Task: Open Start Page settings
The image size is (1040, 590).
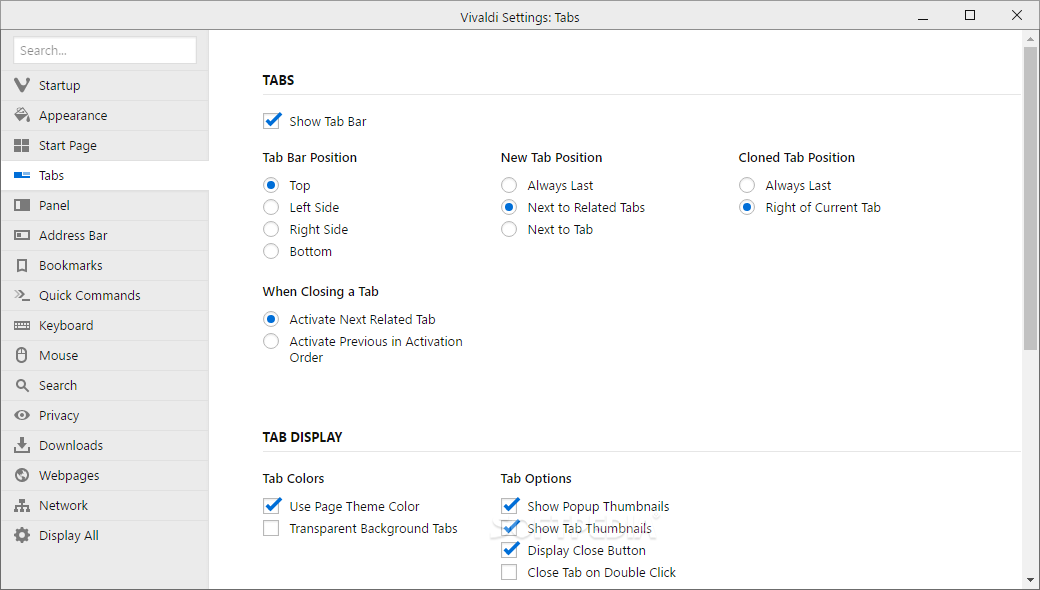Action: [105, 145]
